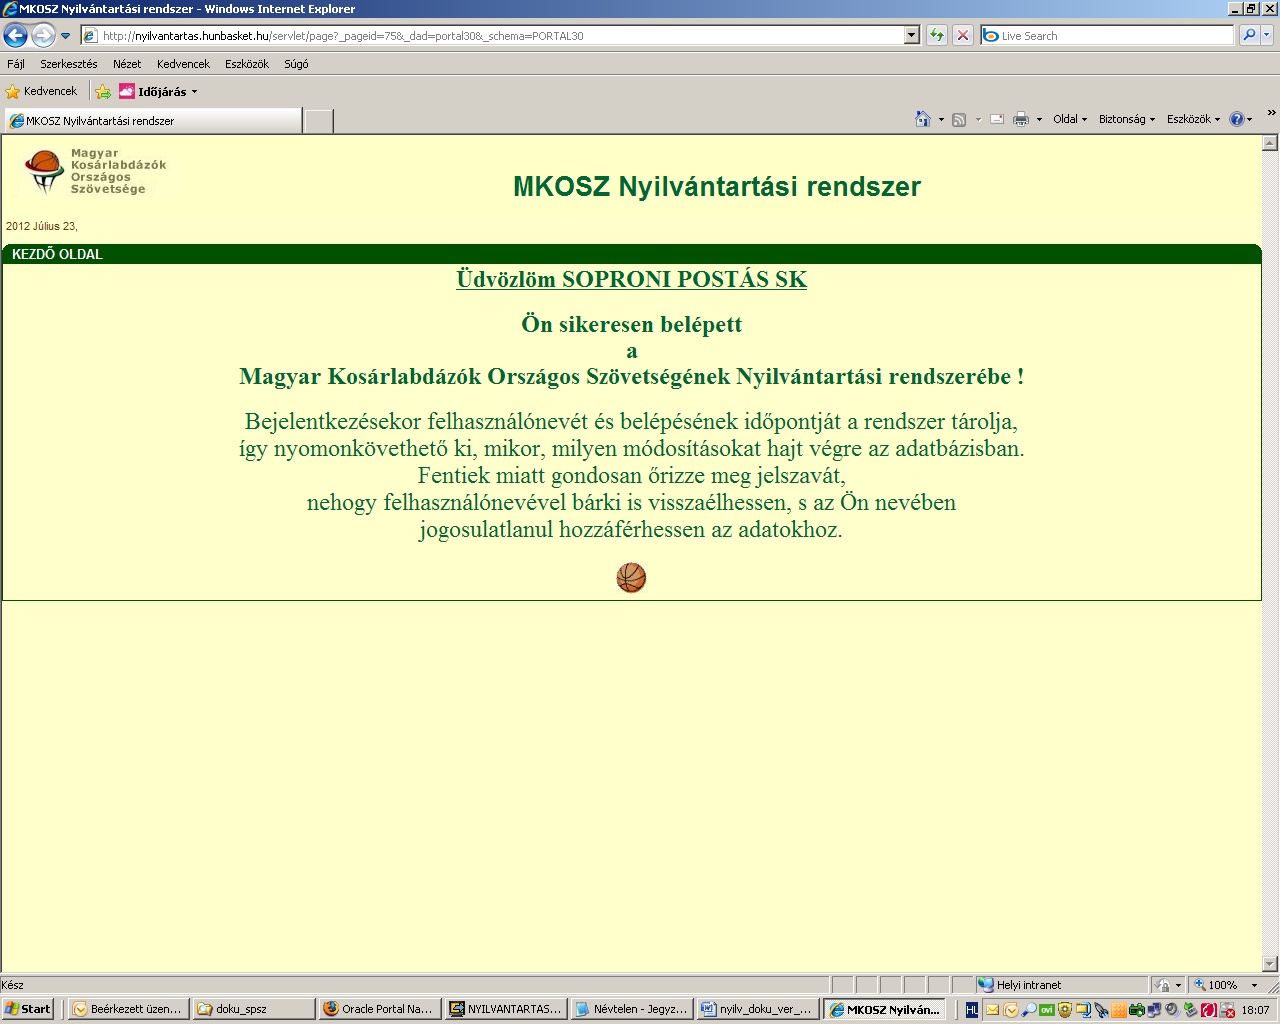
Task: Click the green ovi tray icon
Action: coord(1047,1010)
